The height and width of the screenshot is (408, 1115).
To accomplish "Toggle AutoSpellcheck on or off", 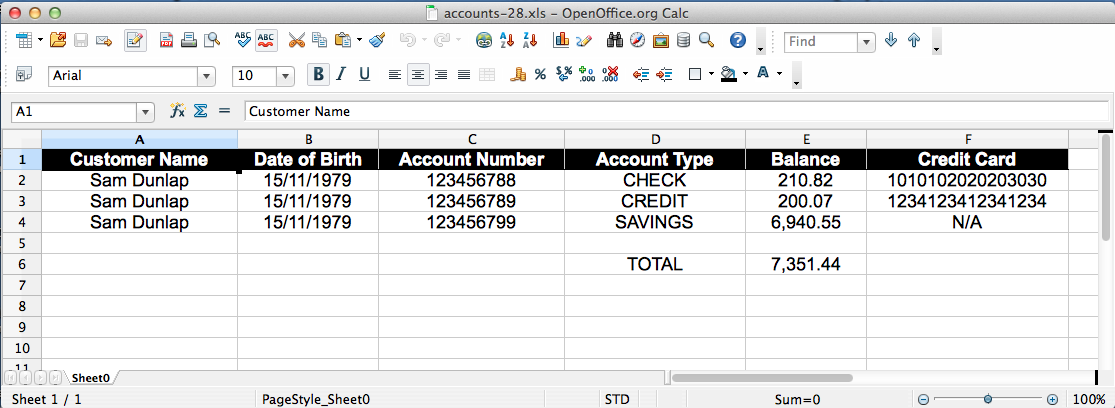I will pos(267,41).
